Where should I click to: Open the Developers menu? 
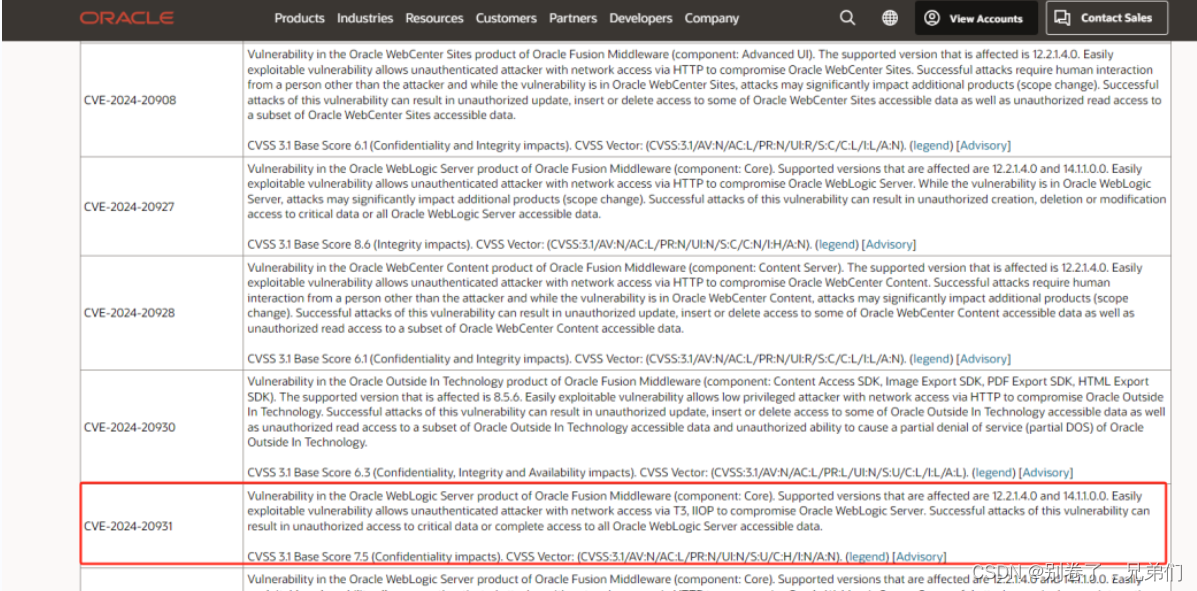click(x=640, y=18)
